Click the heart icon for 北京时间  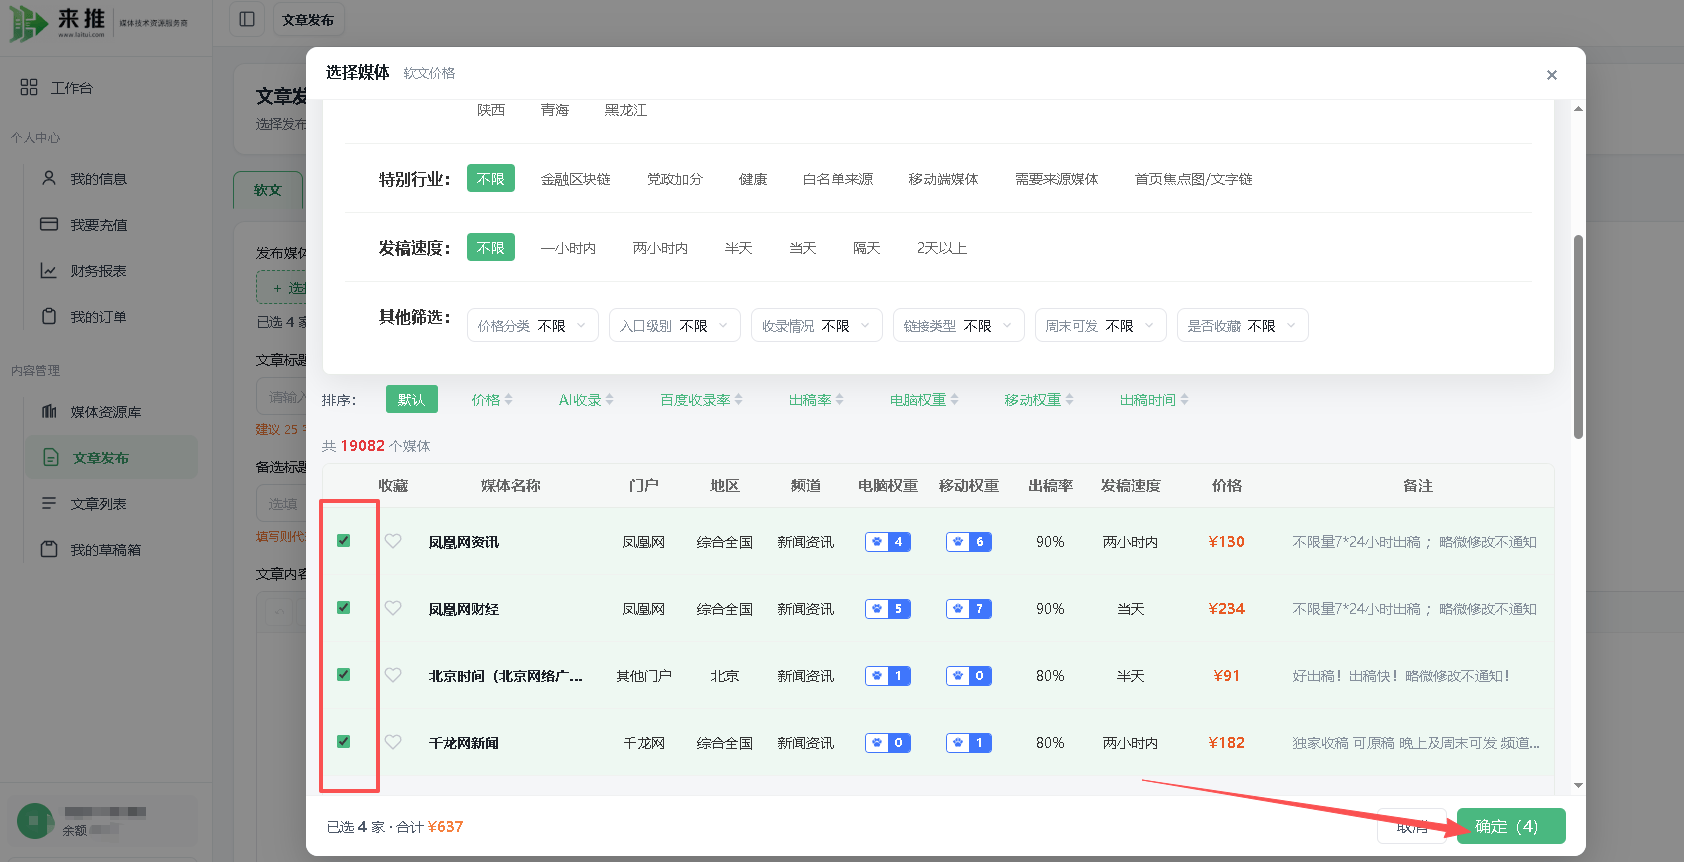[393, 675]
